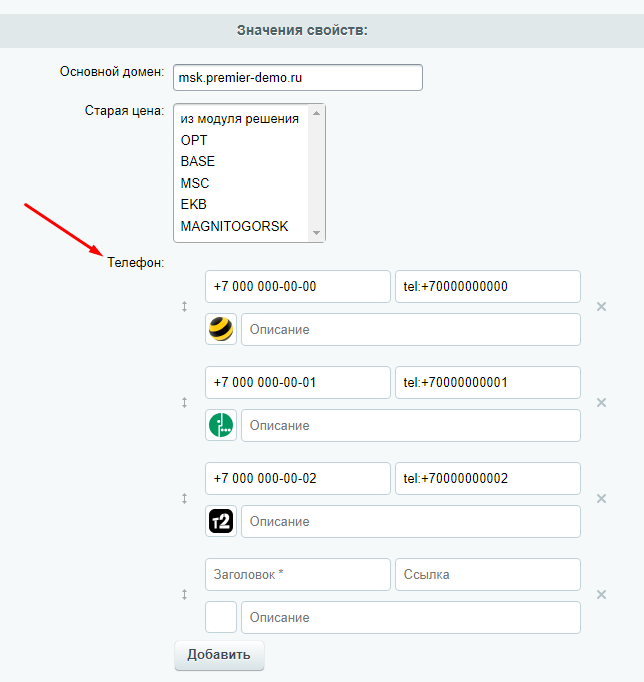
Task: Click the reorder handle beside the MegaFon phone
Action: click(x=184, y=403)
